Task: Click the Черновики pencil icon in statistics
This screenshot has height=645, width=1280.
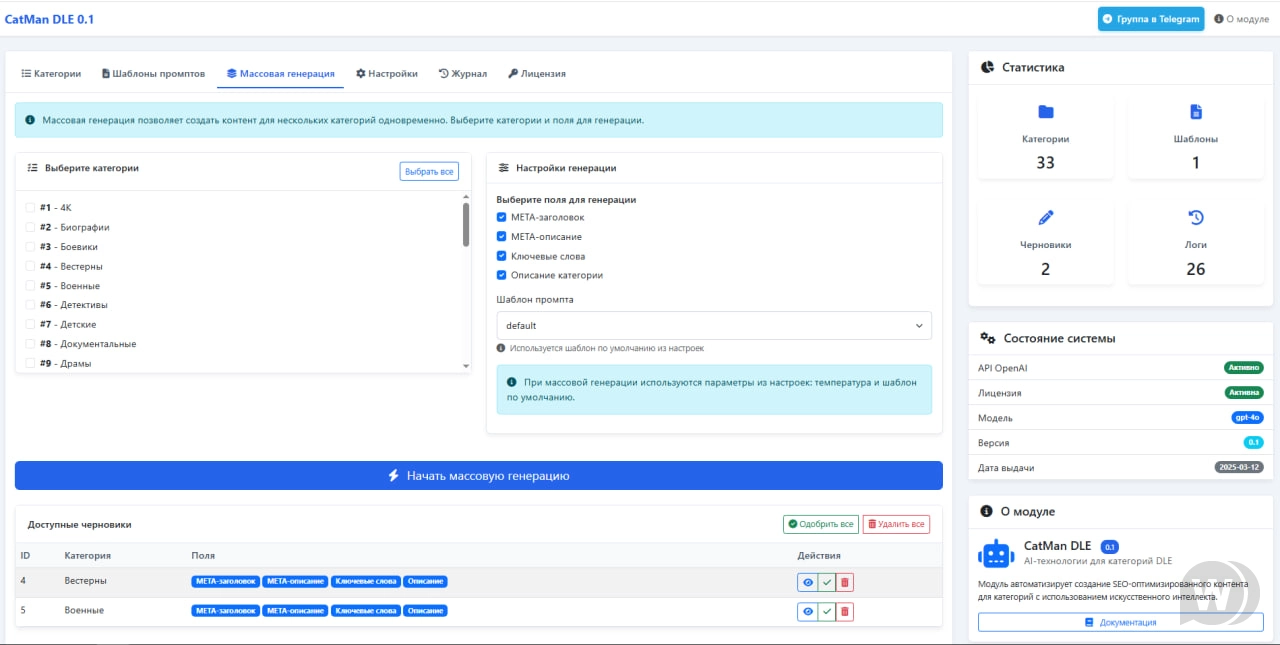Action: (x=1045, y=217)
